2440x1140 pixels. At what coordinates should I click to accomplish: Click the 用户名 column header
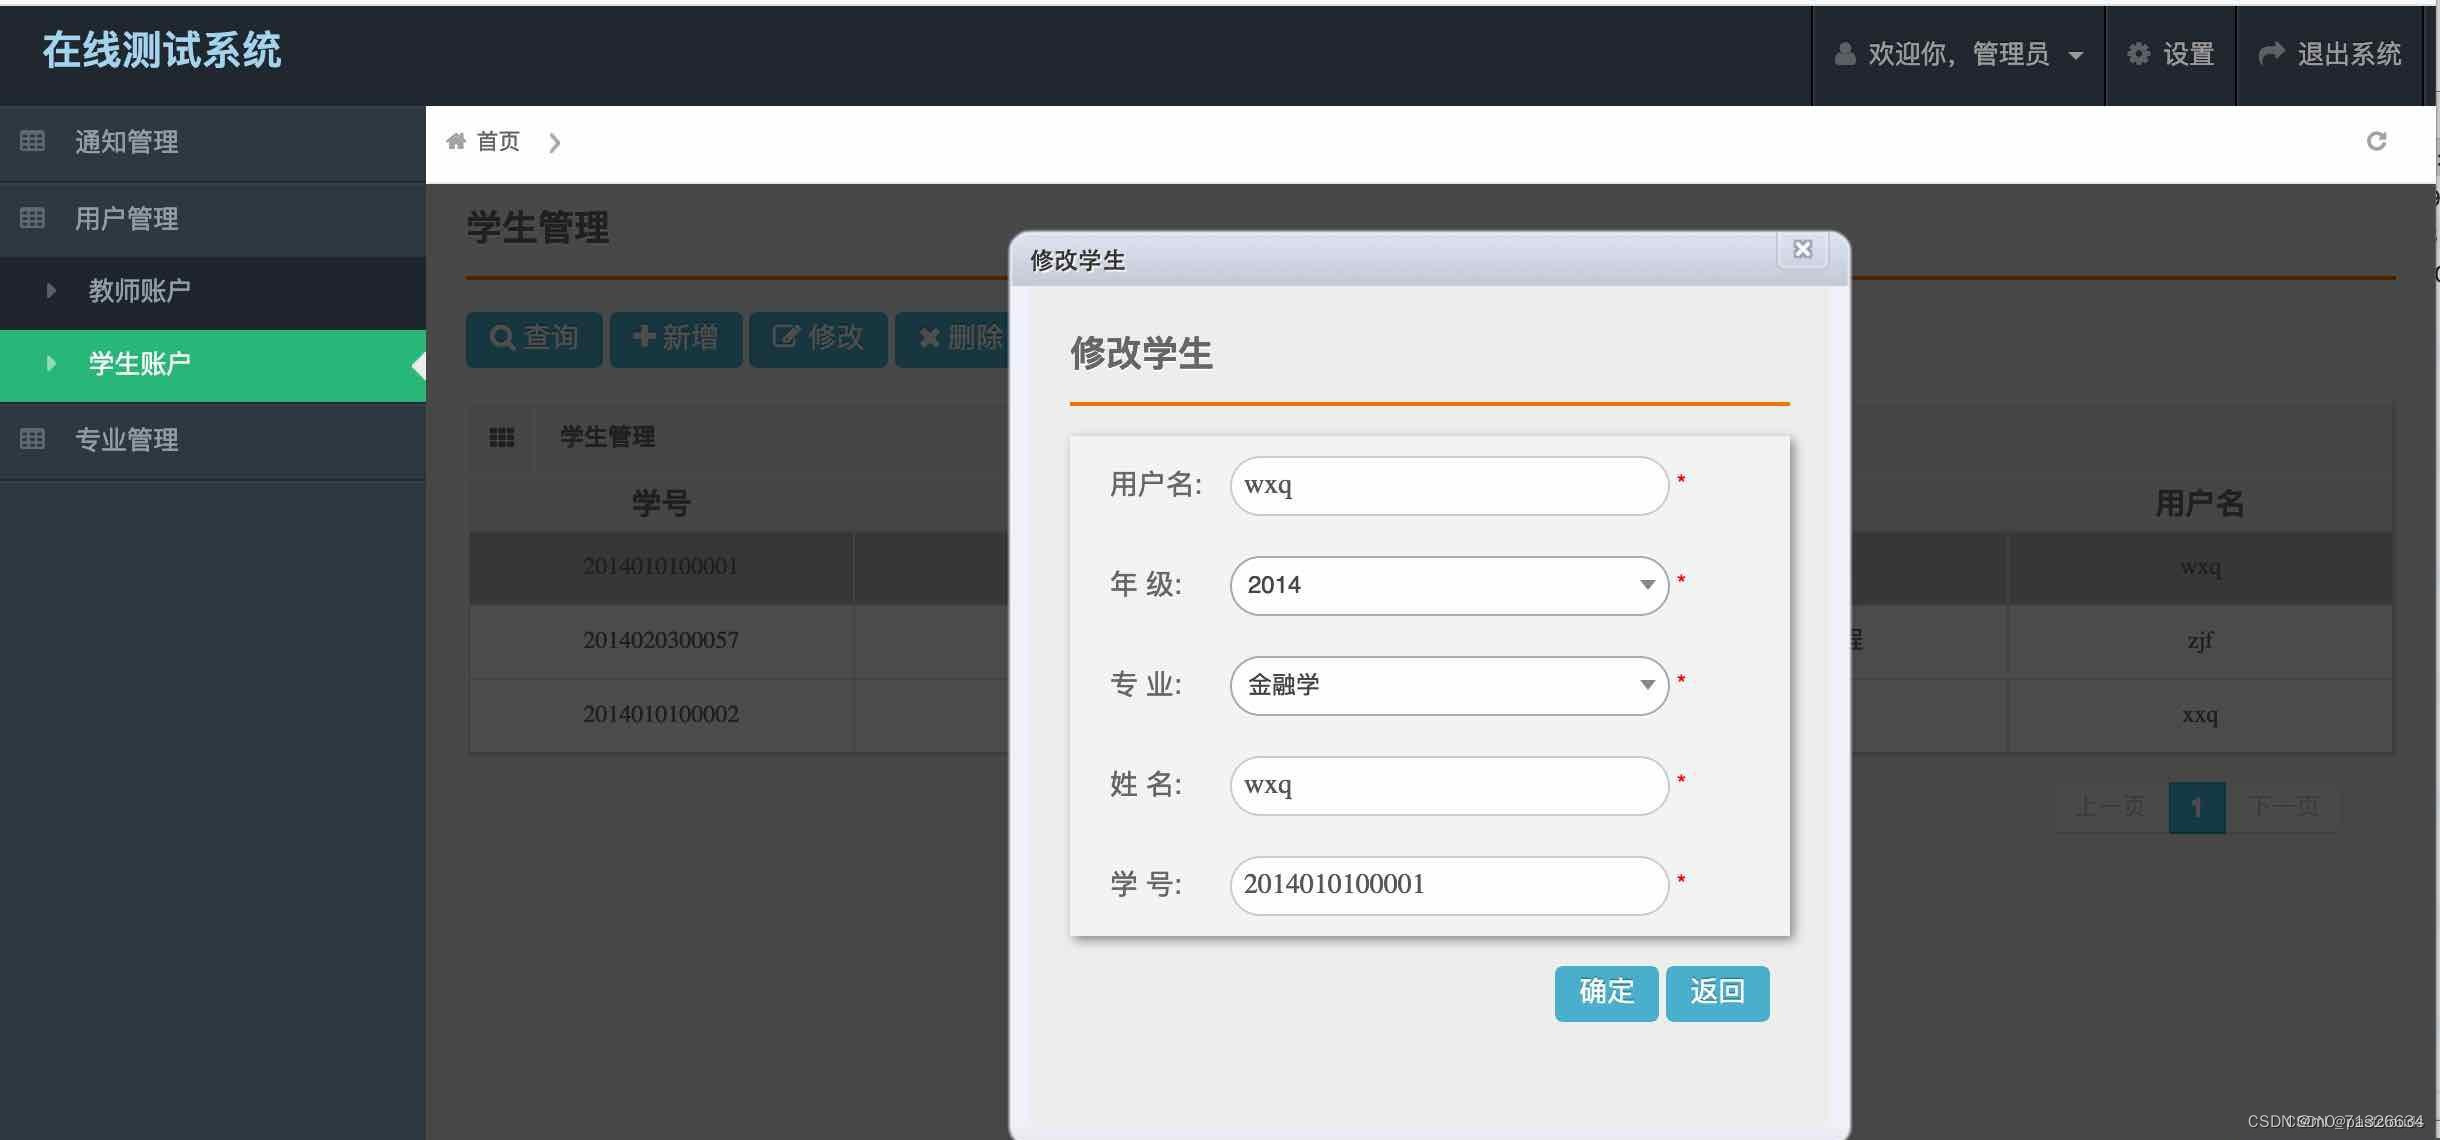pyautogui.click(x=2200, y=503)
